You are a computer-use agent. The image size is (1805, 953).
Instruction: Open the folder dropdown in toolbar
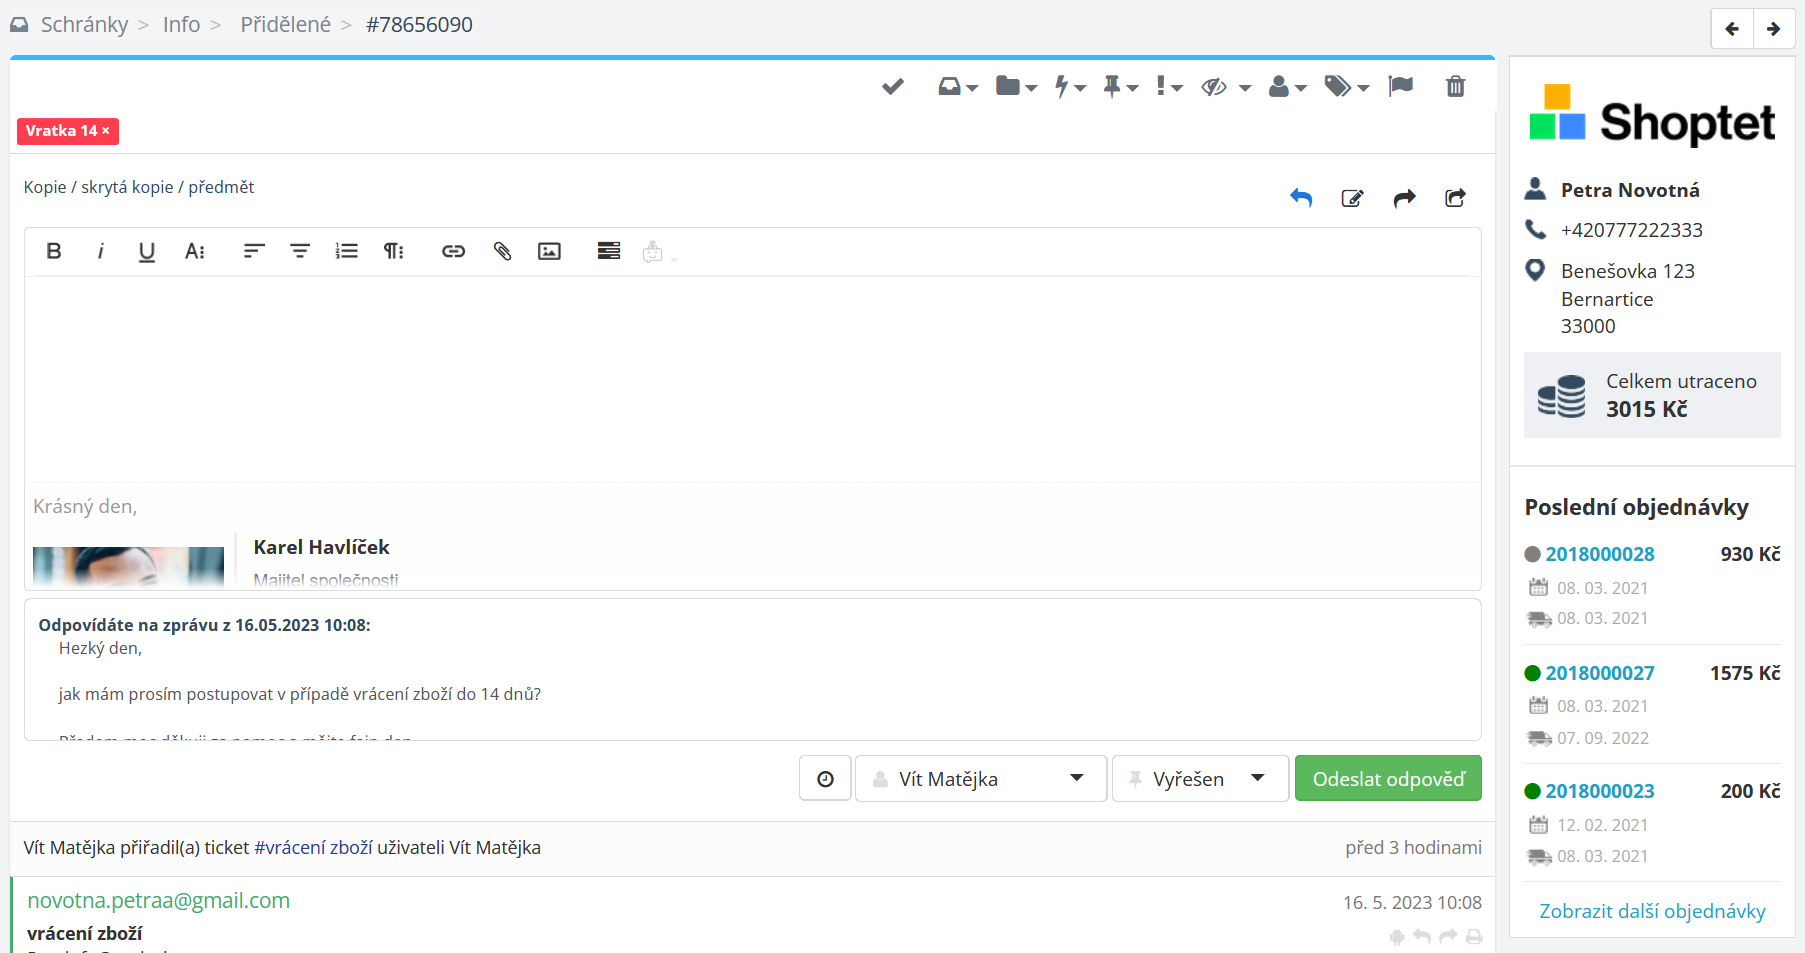[1016, 87]
